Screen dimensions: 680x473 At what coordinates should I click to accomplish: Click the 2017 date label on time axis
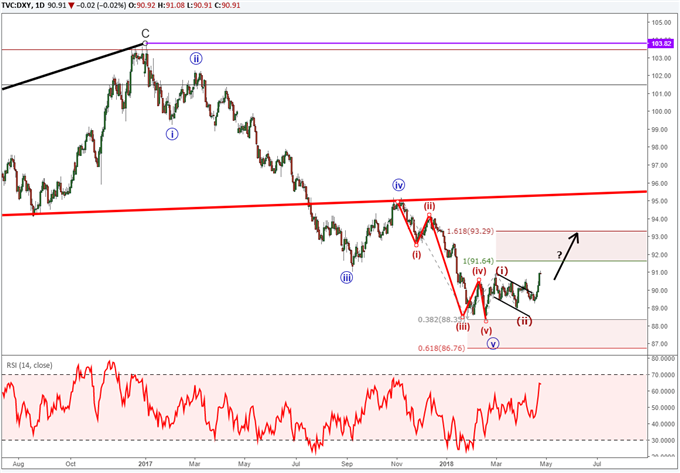146,464
